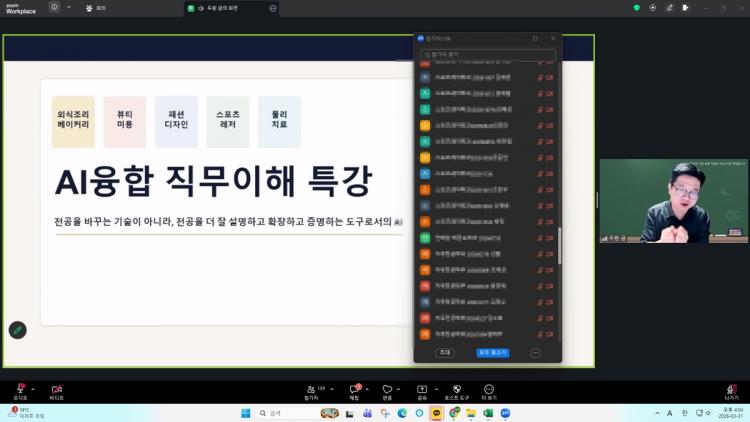This screenshot has width=750, height=422.
Task: Expand share options arrow next to 공유
Action: pos(436,388)
